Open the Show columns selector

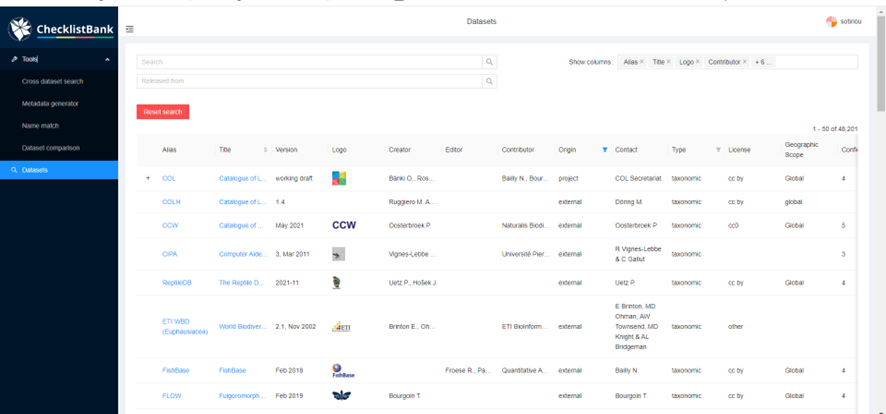pos(737,62)
